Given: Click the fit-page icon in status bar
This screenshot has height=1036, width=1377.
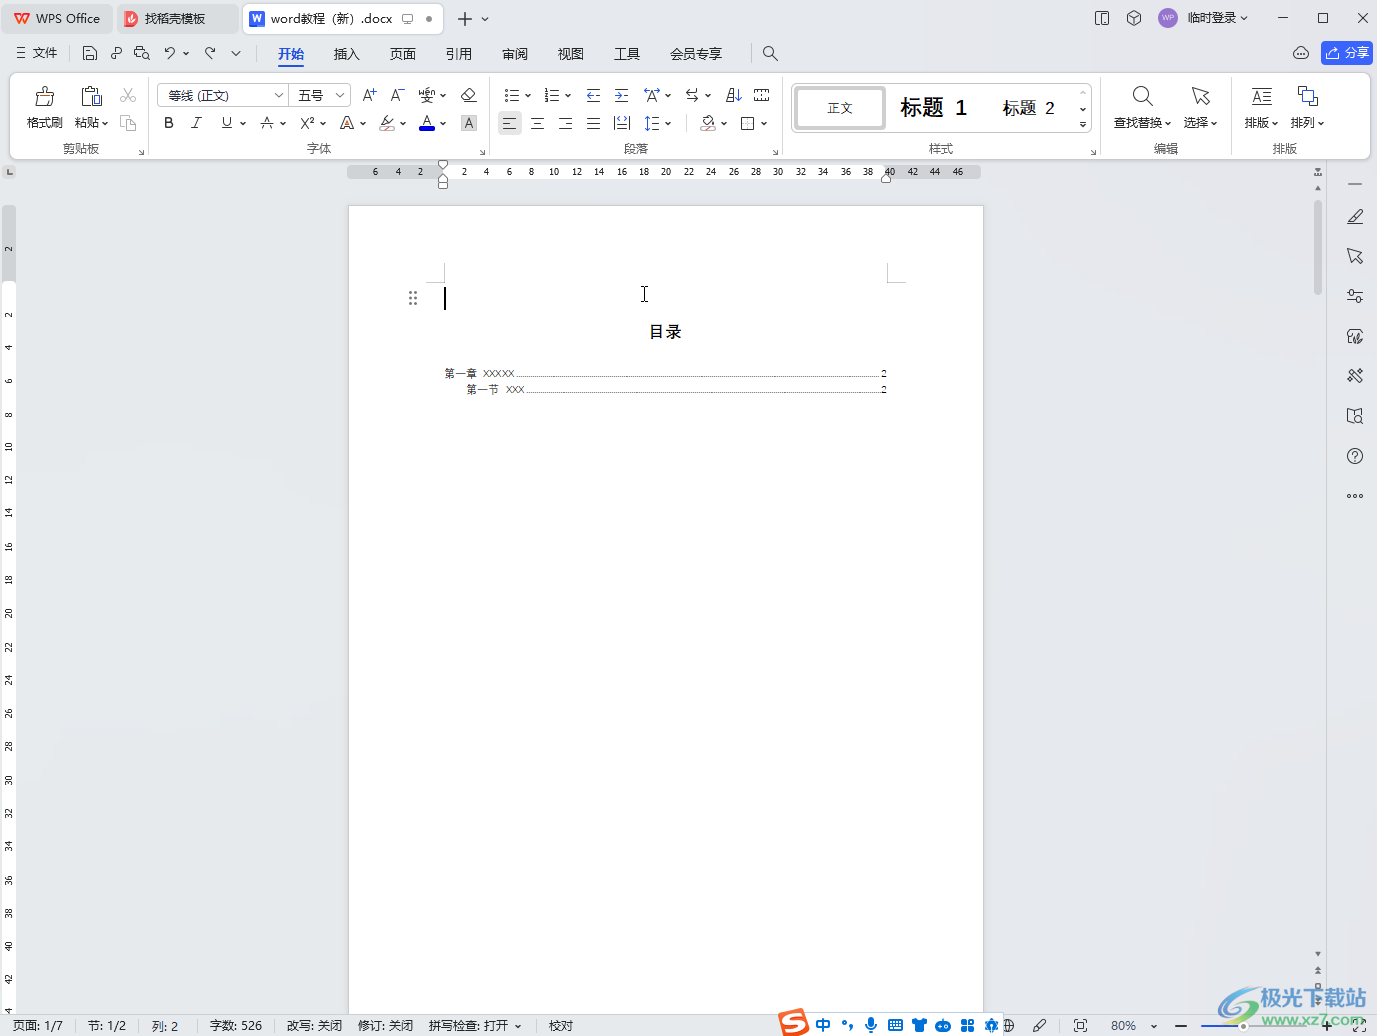Looking at the screenshot, I should tap(1080, 1025).
